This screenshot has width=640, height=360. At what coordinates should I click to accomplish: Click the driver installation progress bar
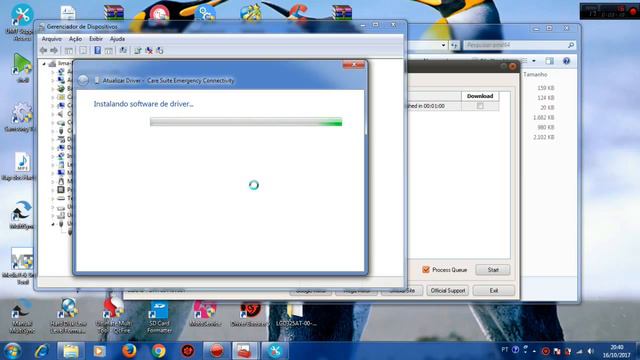tap(246, 122)
